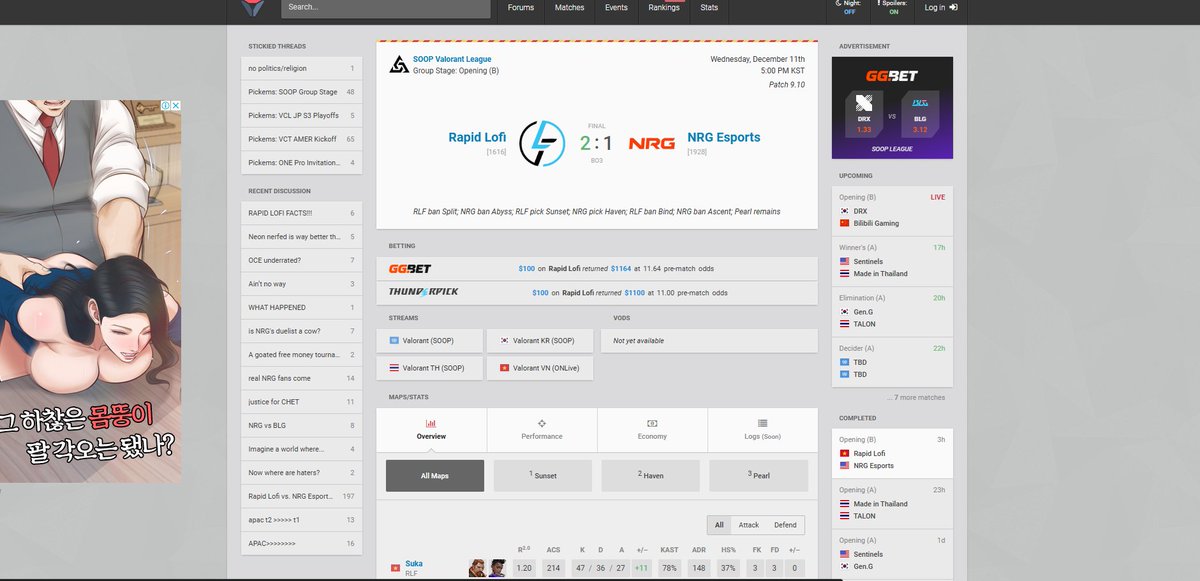The width and height of the screenshot is (1200, 581).
Task: Open 'OCE underrated?' discussion
Action: (301, 260)
